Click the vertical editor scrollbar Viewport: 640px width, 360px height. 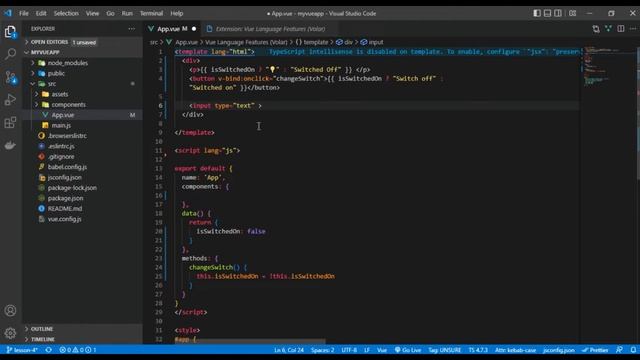[638, 112]
